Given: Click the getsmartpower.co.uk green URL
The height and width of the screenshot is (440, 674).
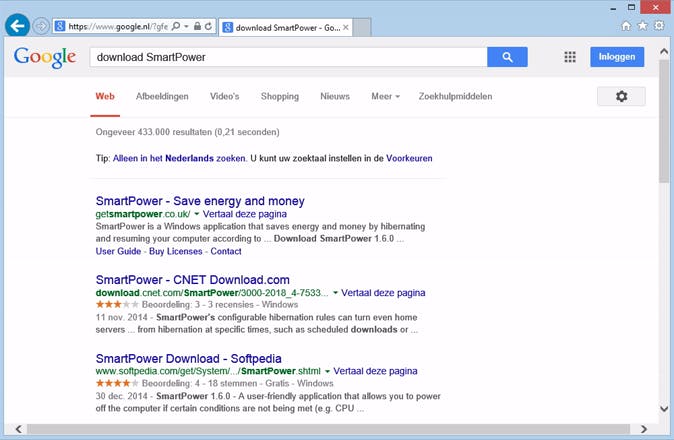Looking at the screenshot, I should (143, 214).
